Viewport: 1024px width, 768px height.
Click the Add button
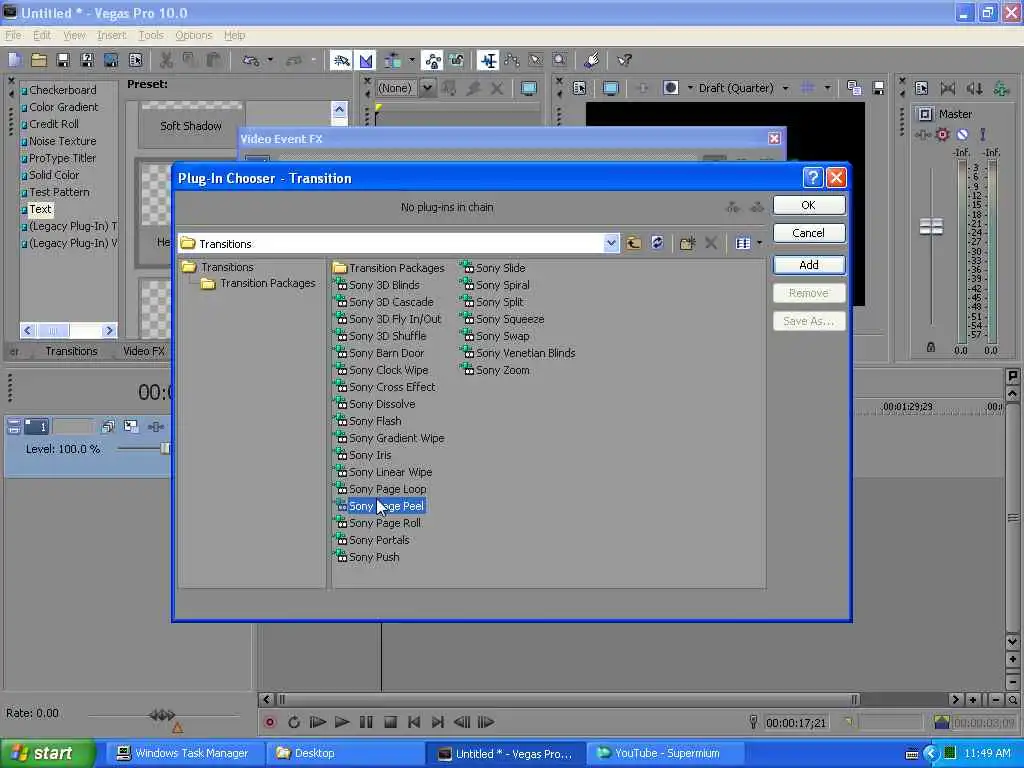pyautogui.click(x=808, y=264)
